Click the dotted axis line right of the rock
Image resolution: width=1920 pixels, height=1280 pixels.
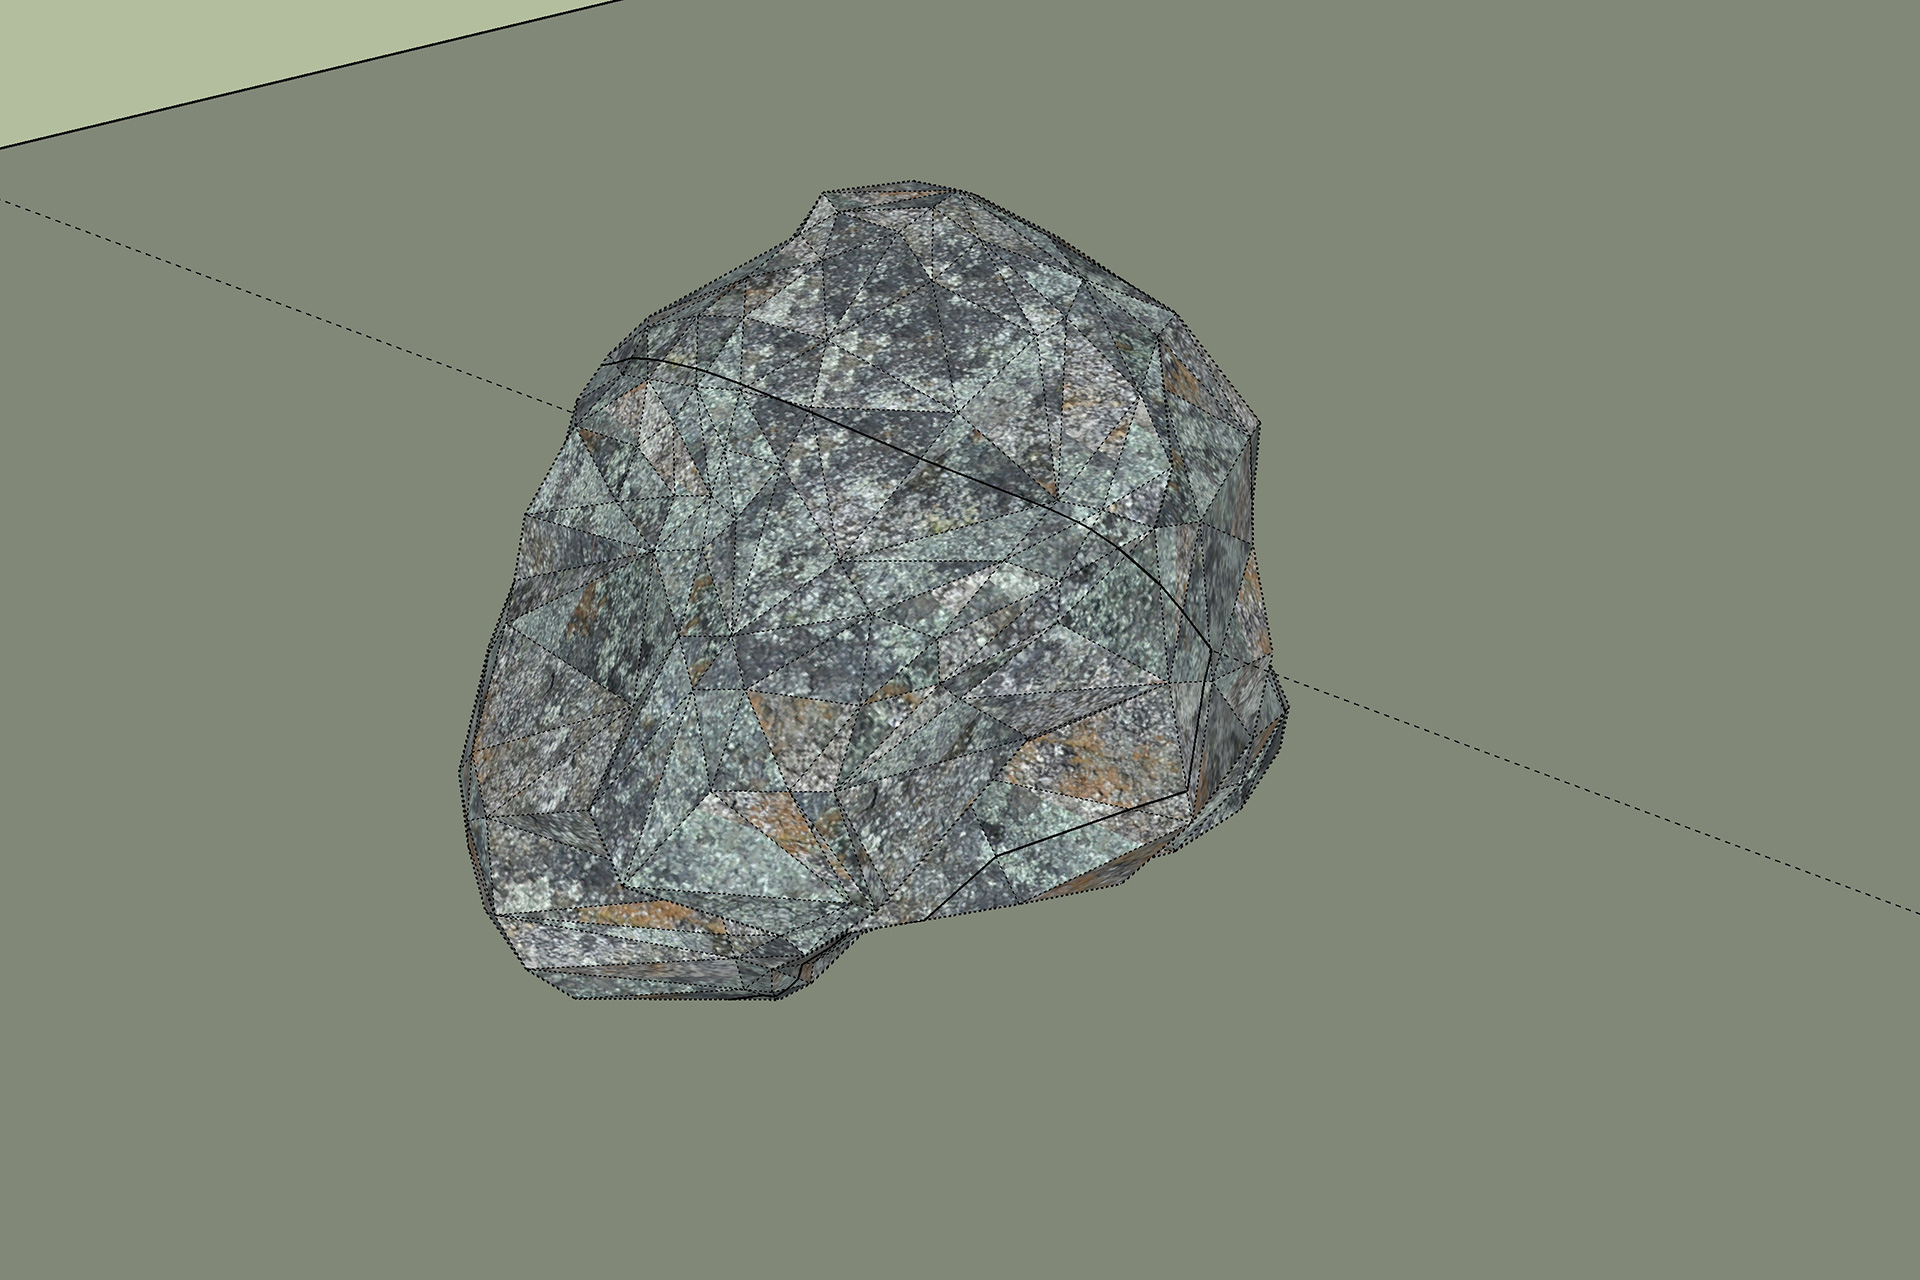tap(1600, 795)
